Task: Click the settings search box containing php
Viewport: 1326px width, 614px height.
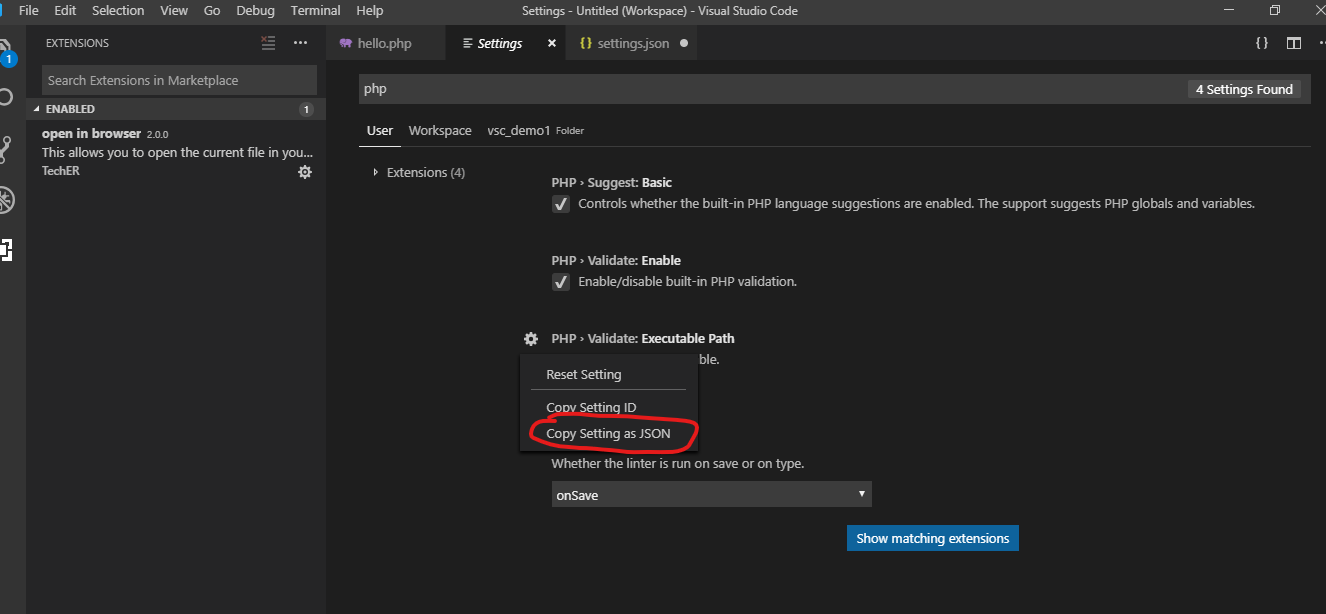Action: point(770,89)
